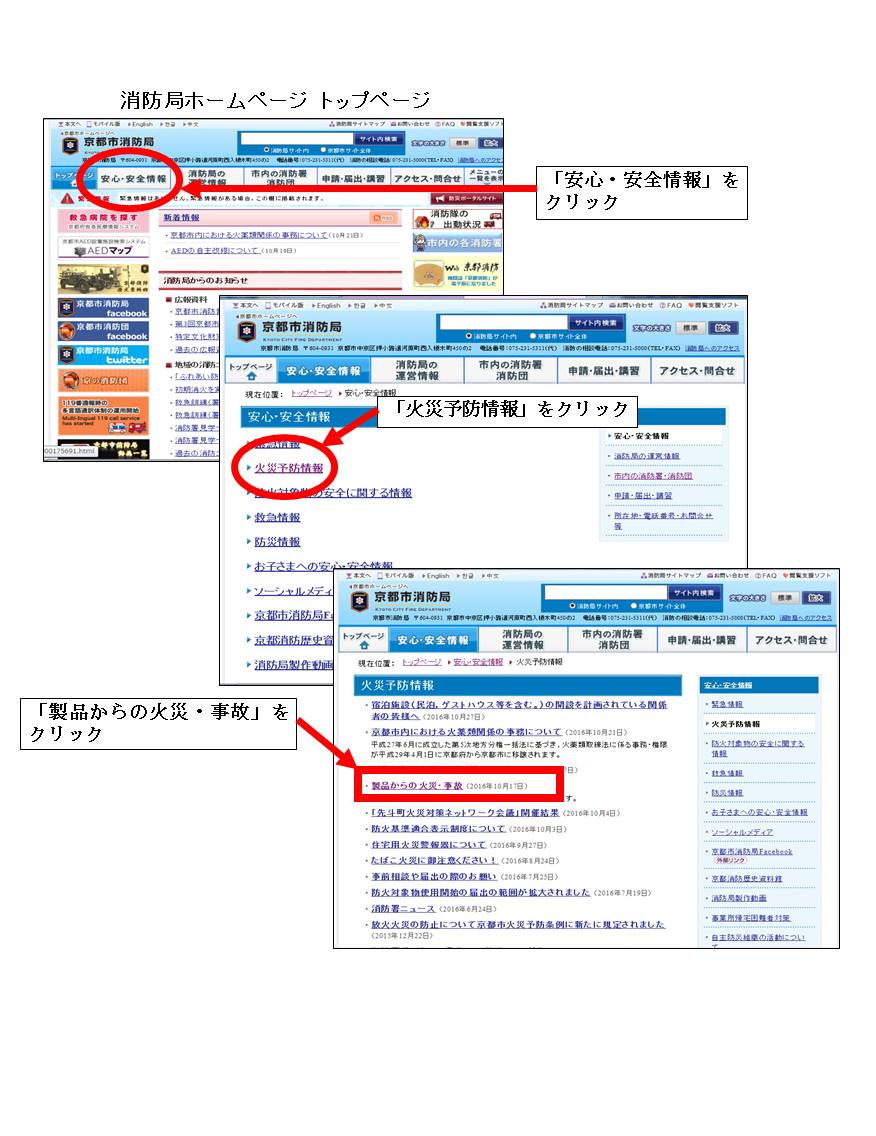Image resolution: width=876 pixels, height=1136 pixels.
Task: Click search field on 安心・安全情報 page
Action: (504, 322)
